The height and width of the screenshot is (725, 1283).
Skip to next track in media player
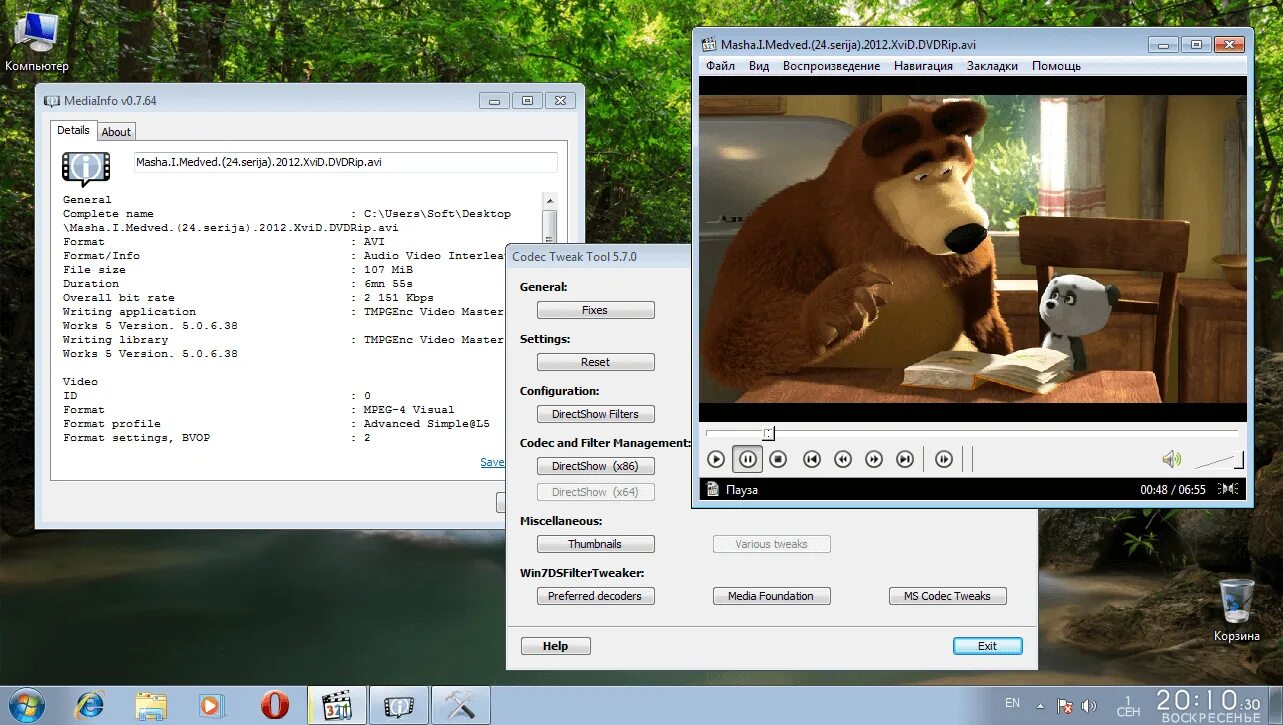pyautogui.click(x=905, y=459)
